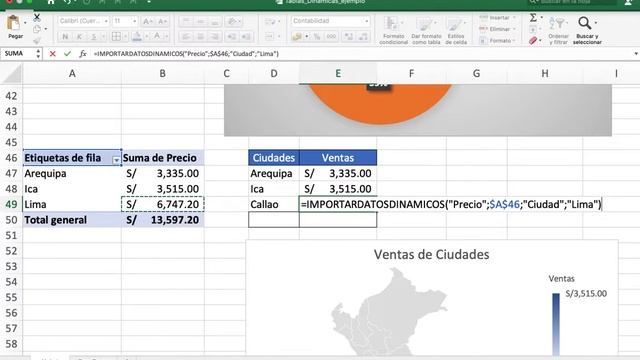Open Dar formato como tabla gallery

coord(426,30)
